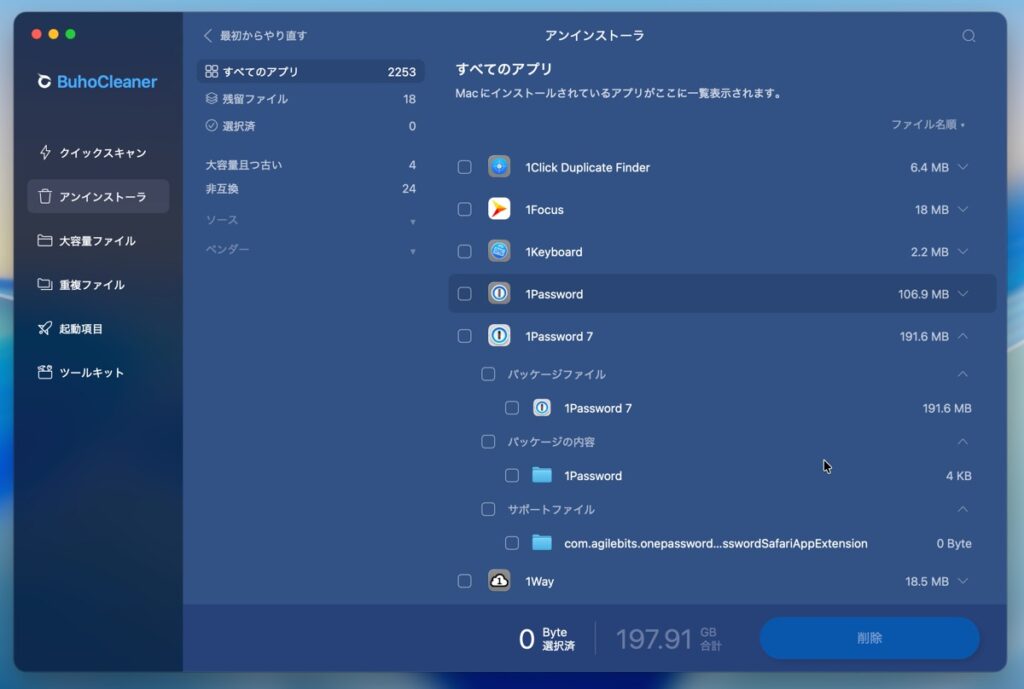Click the search magnifier icon
This screenshot has height=689, width=1024.
tap(968, 36)
